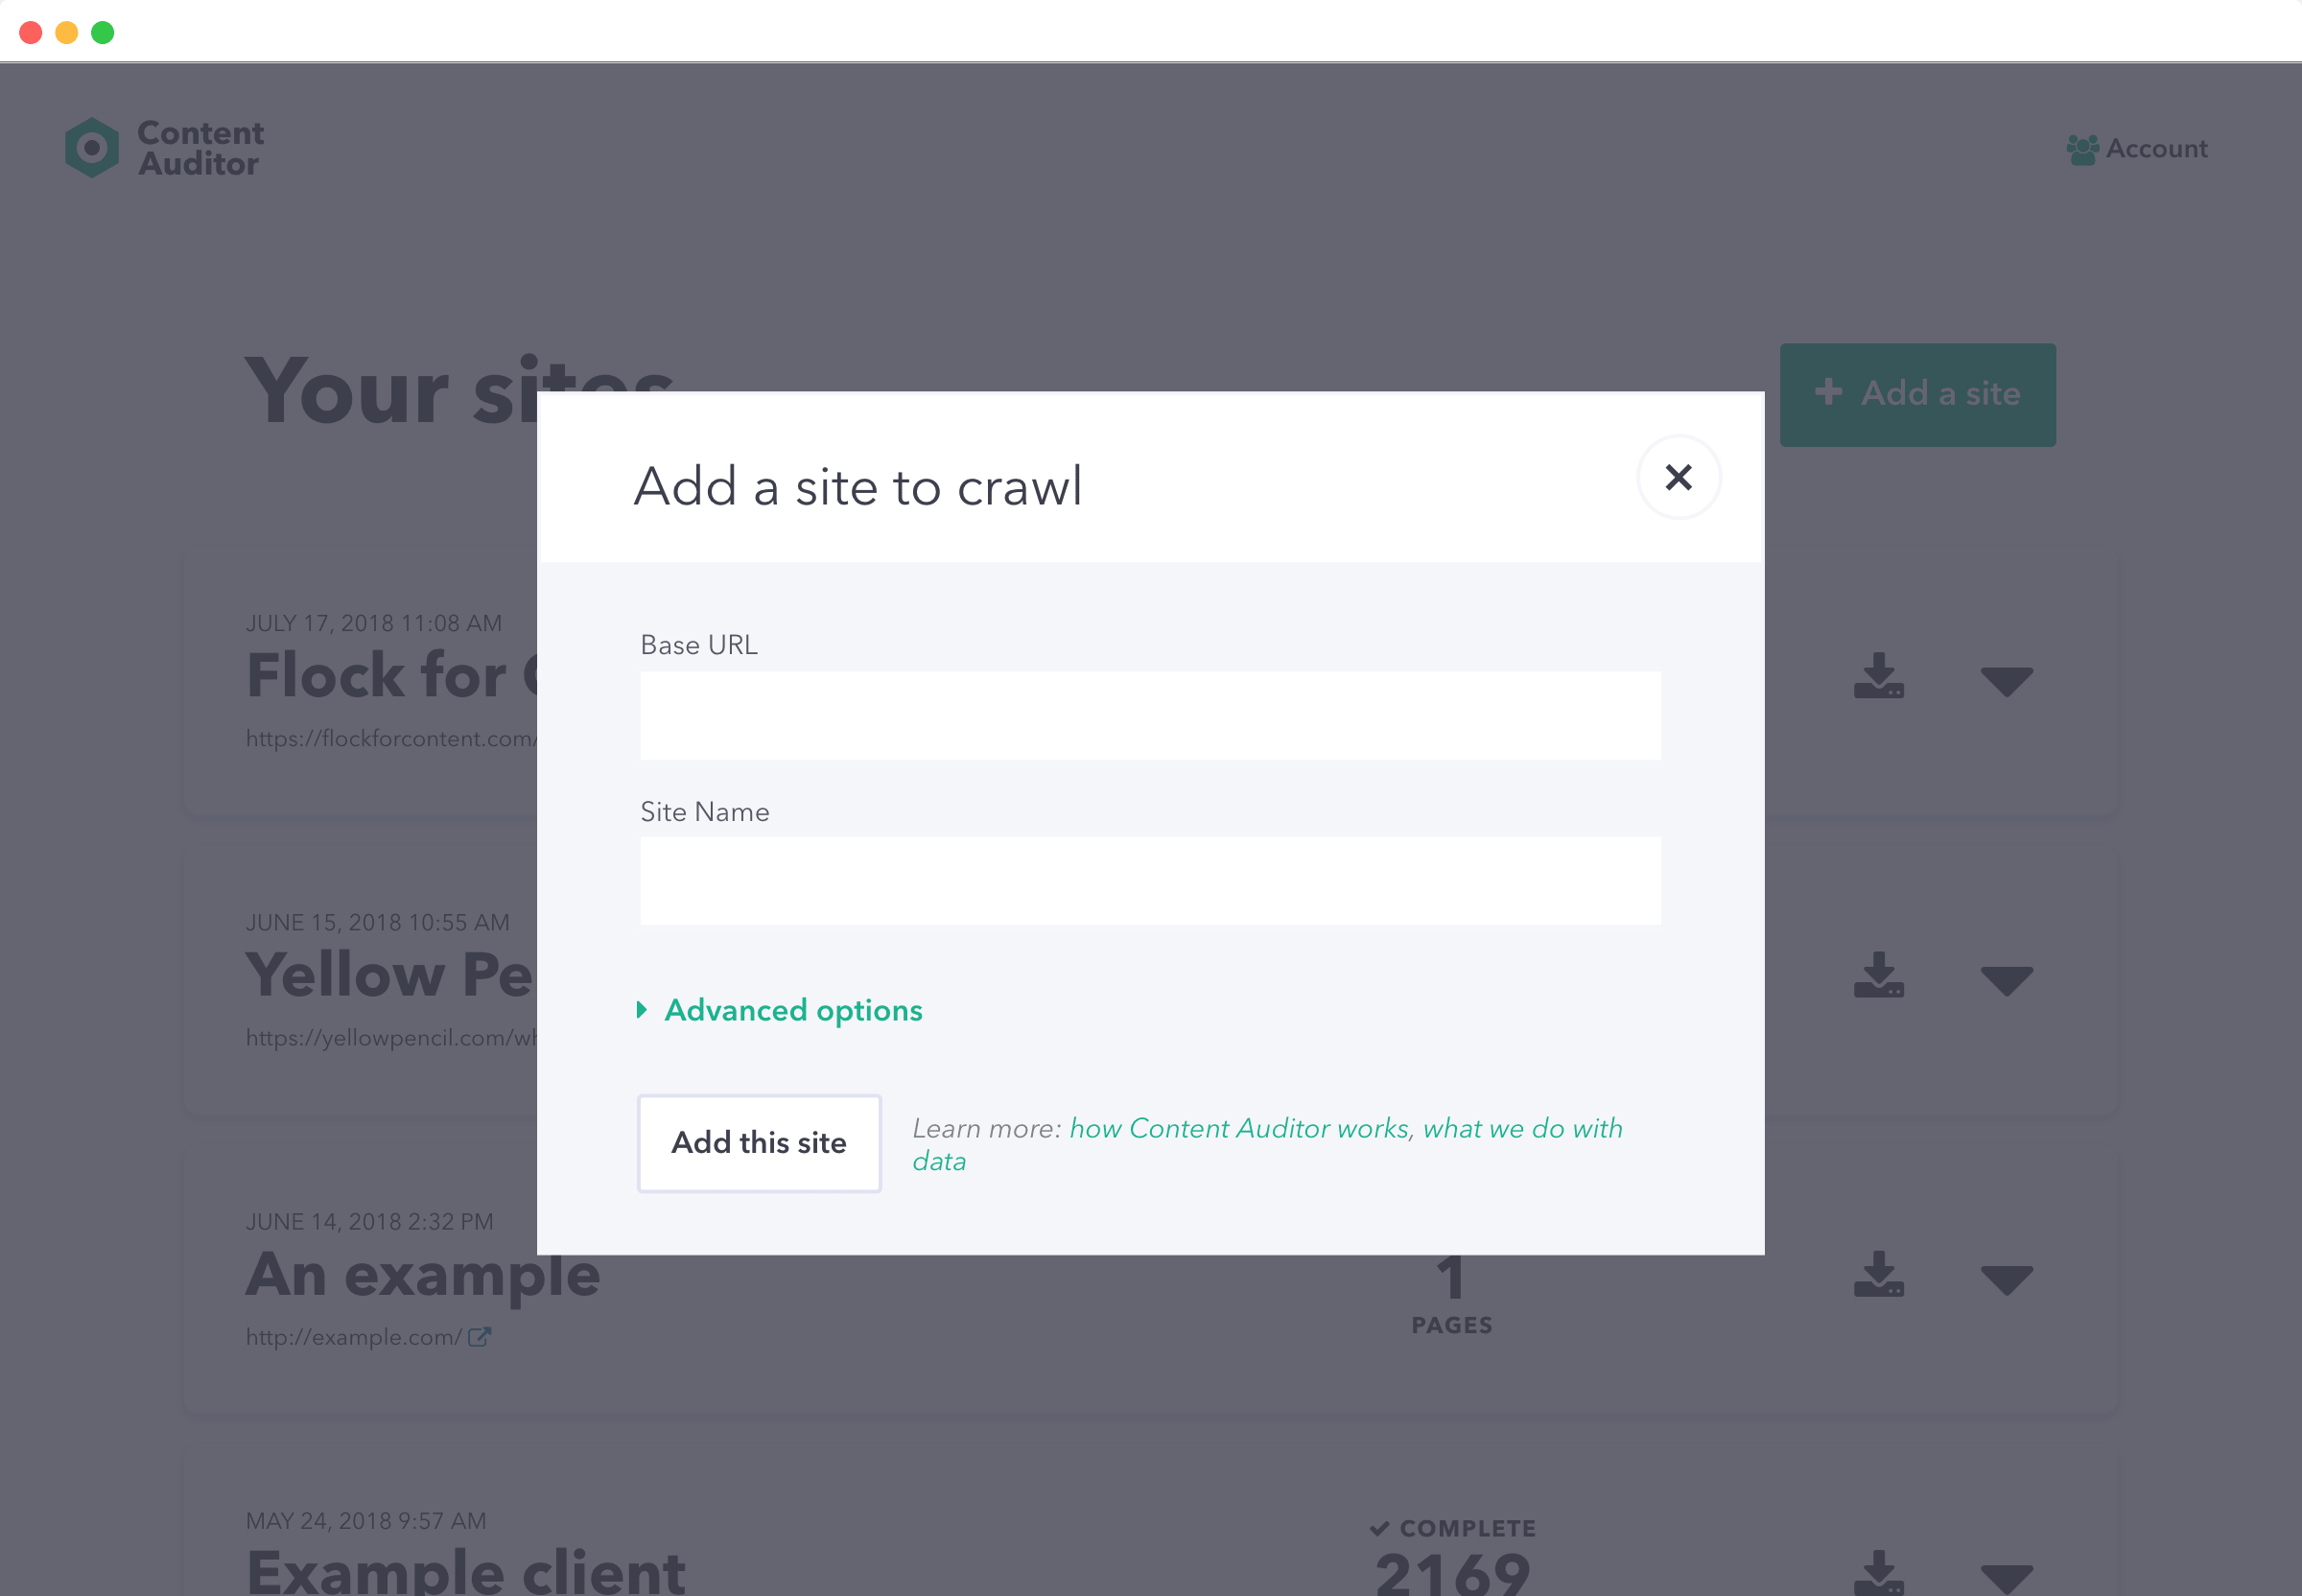Click the Add a site button
2302x1596 pixels.
(1917, 394)
